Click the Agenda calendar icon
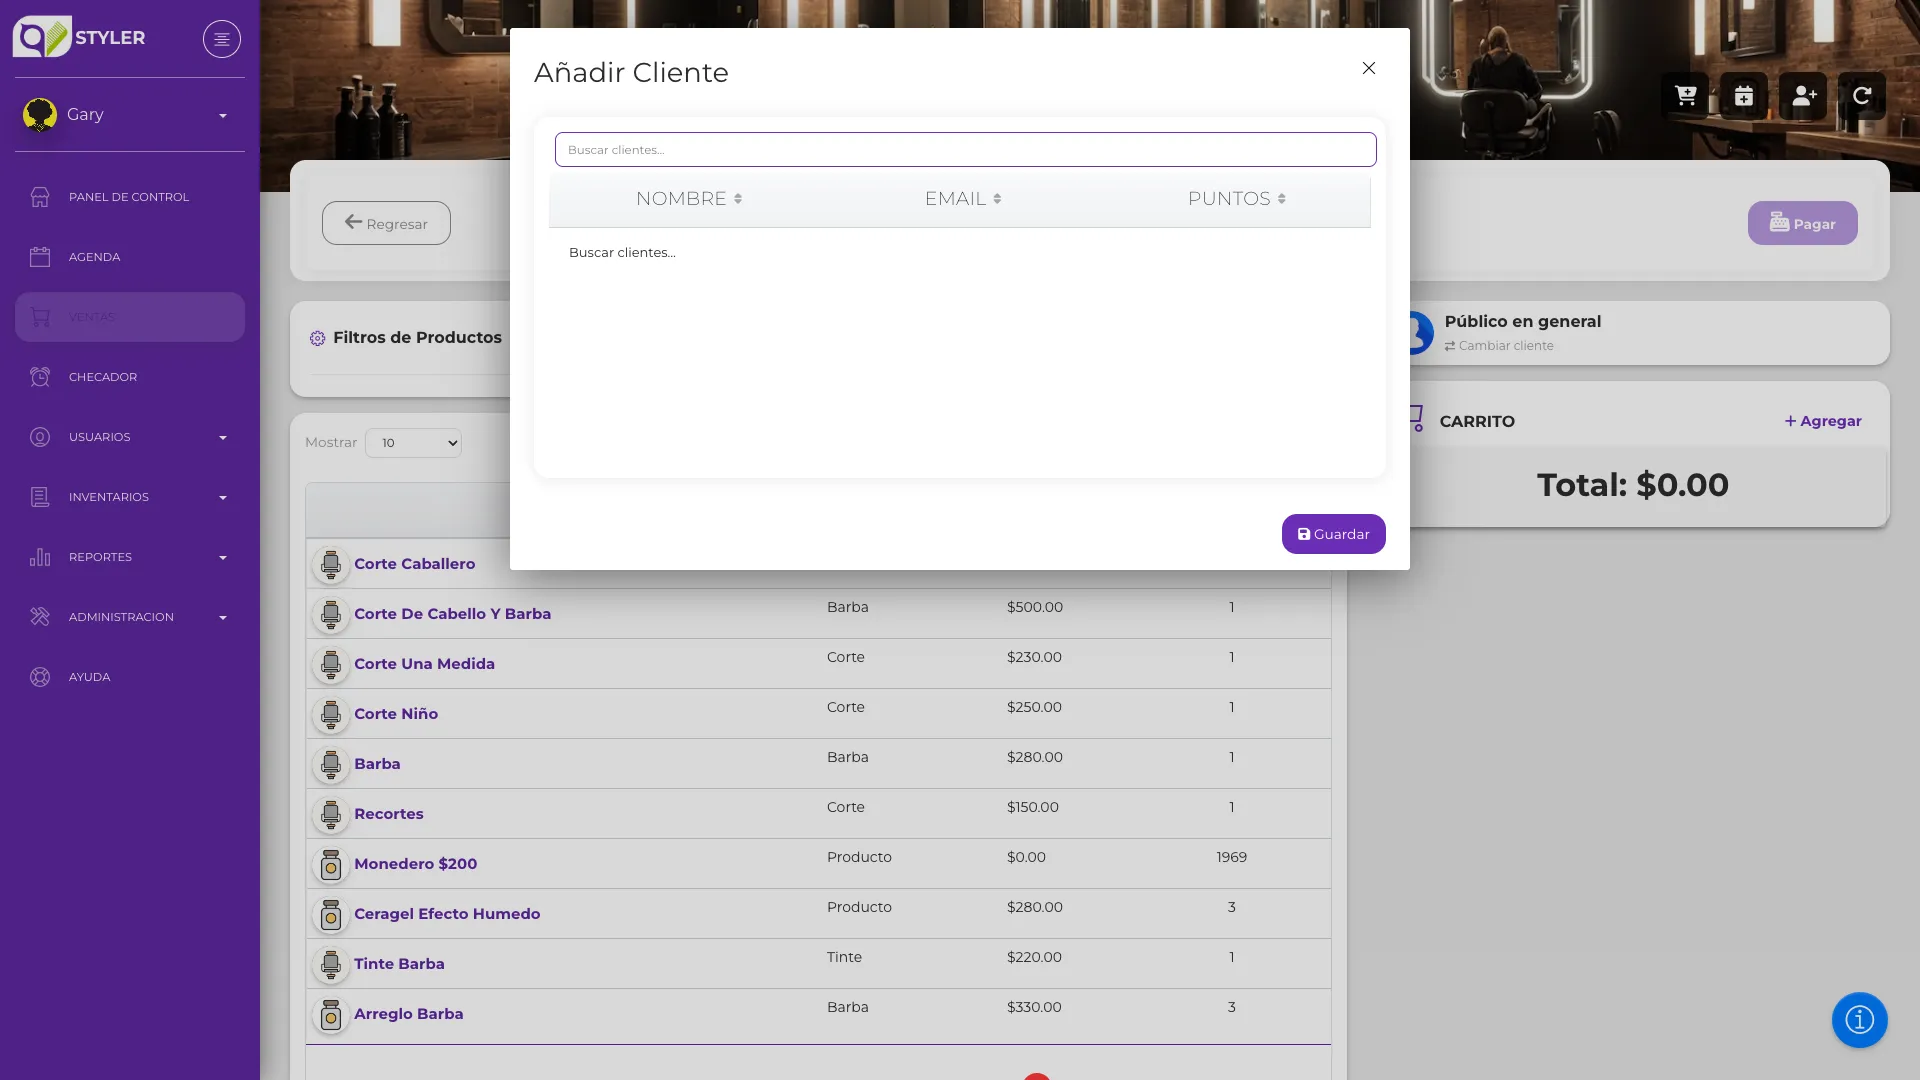The width and height of the screenshot is (1920, 1080). [x=40, y=257]
